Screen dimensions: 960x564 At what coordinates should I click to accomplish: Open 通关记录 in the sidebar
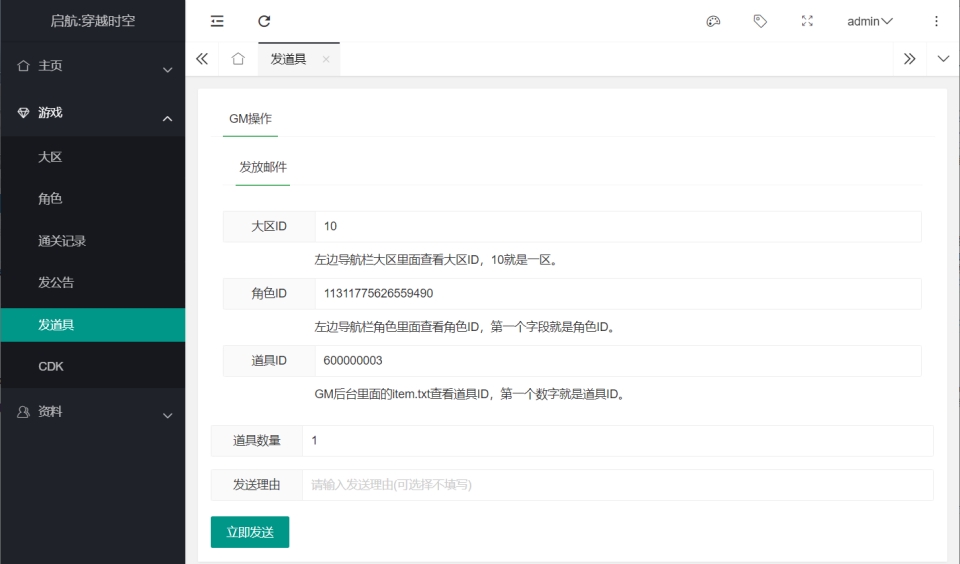point(62,241)
